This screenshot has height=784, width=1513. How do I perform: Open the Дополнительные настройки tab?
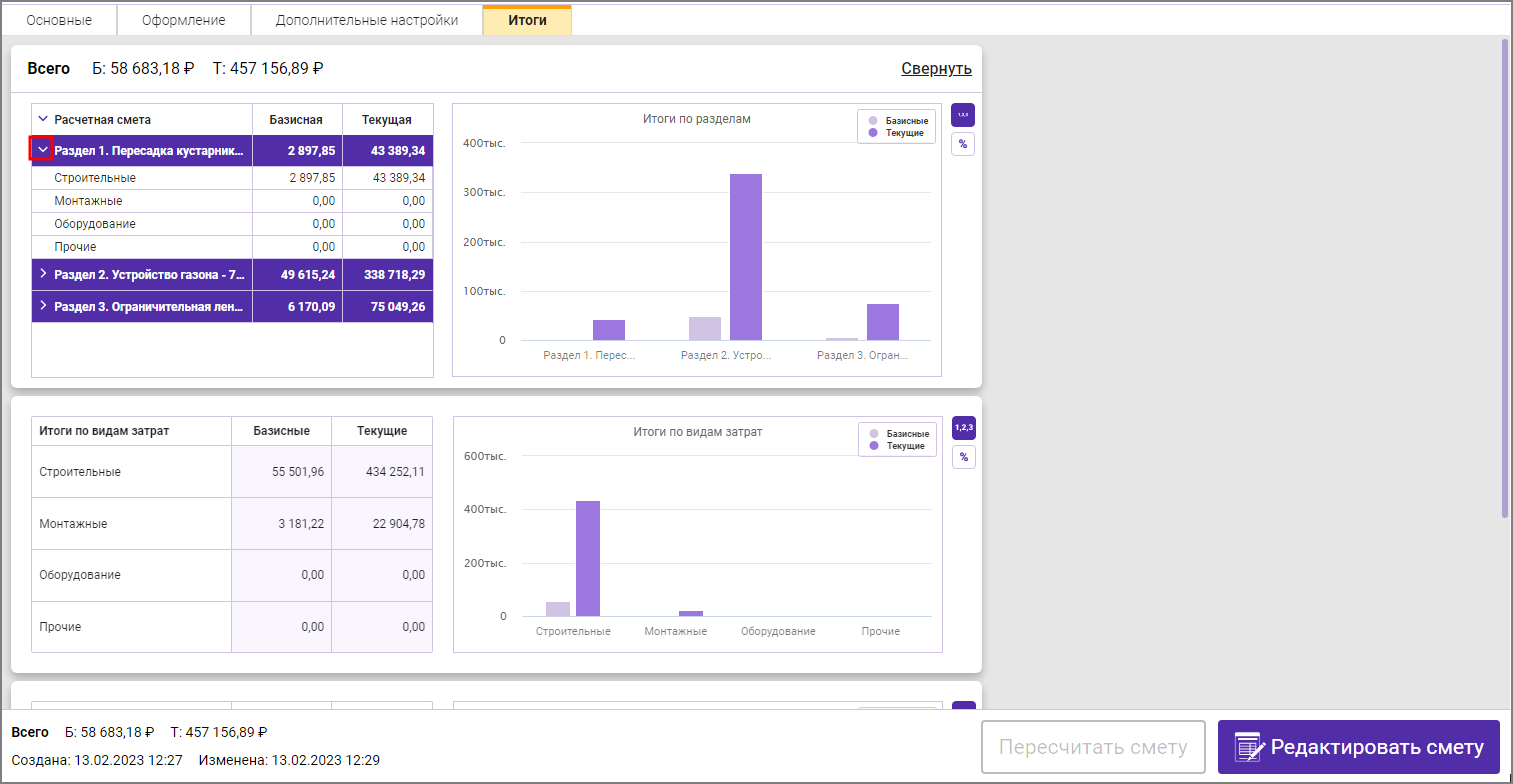[x=366, y=20]
